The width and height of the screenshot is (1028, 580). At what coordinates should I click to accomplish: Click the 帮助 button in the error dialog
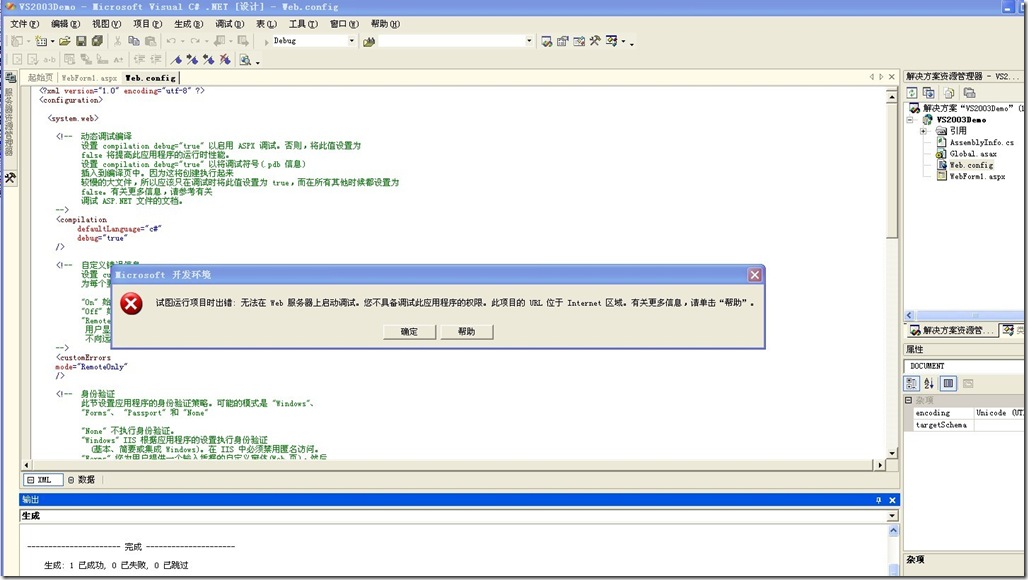pyautogui.click(x=466, y=332)
